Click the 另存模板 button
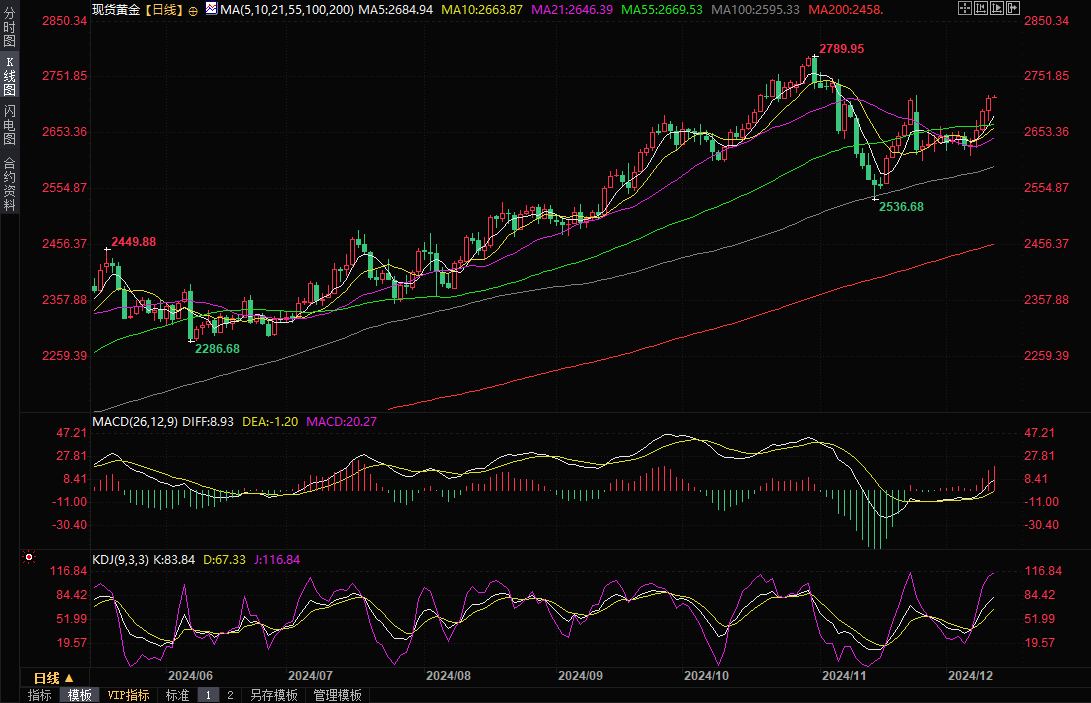1091x703 pixels. (x=274, y=695)
